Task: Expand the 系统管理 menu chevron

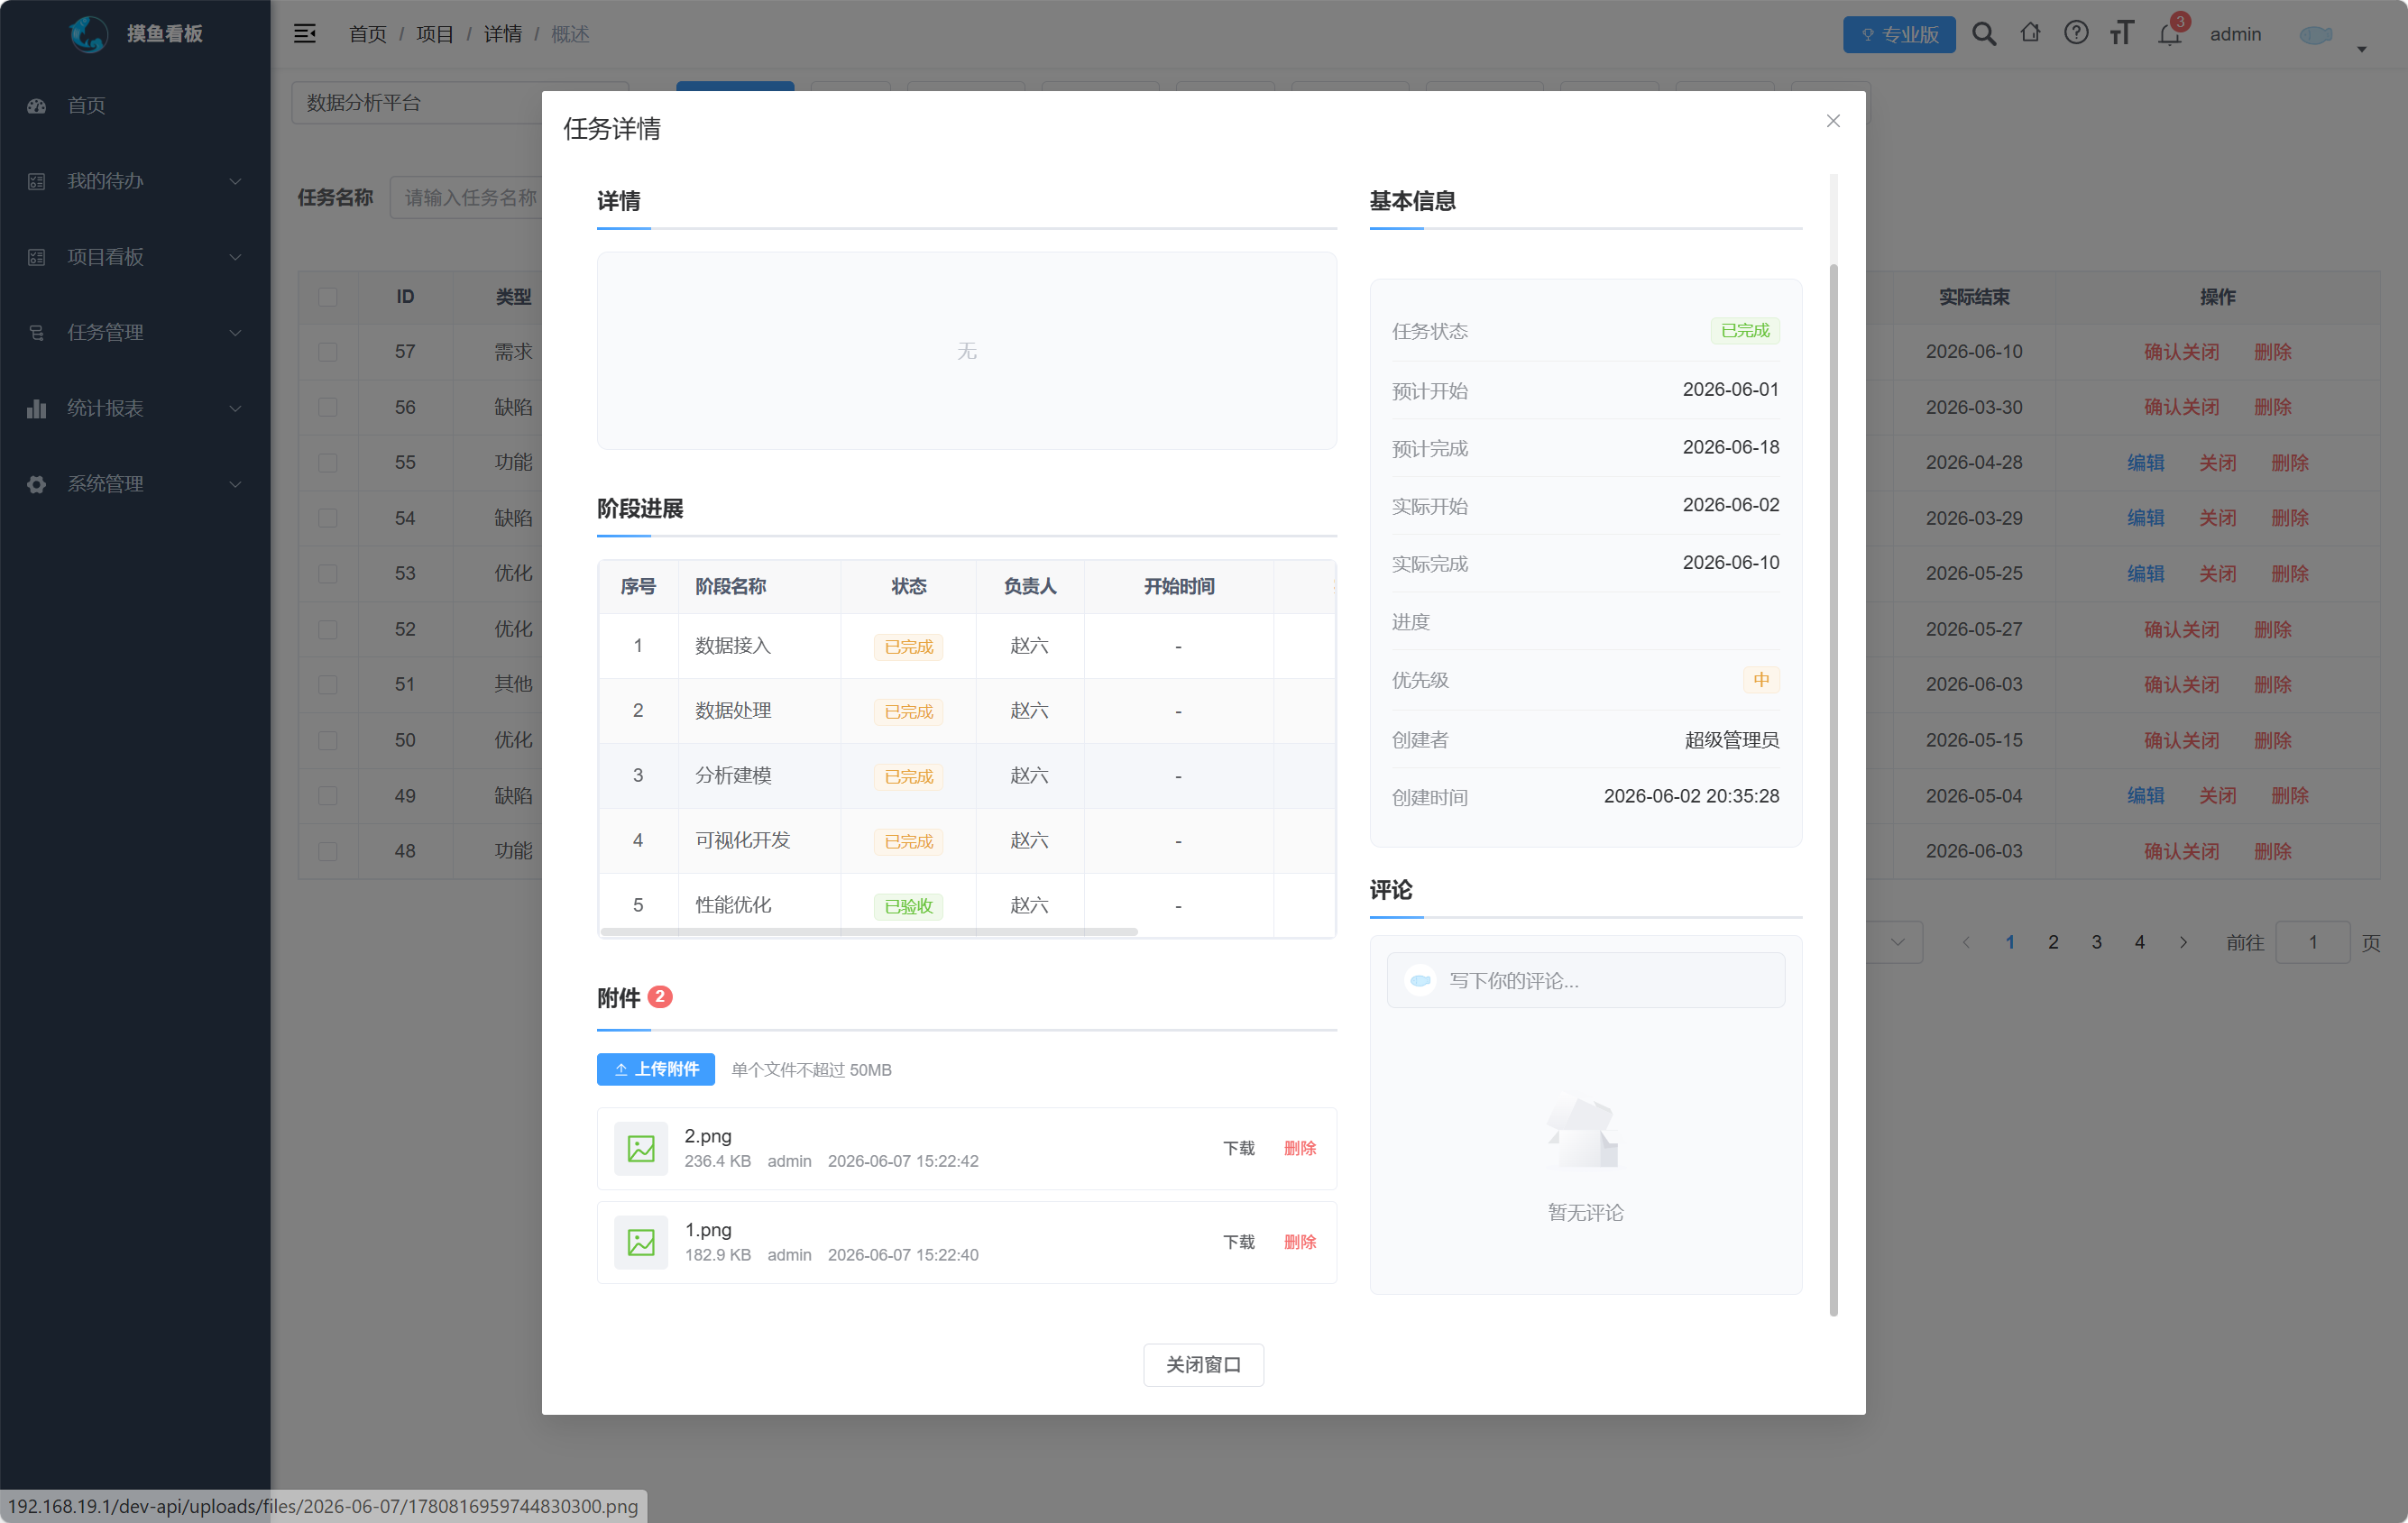Action: tap(235, 484)
